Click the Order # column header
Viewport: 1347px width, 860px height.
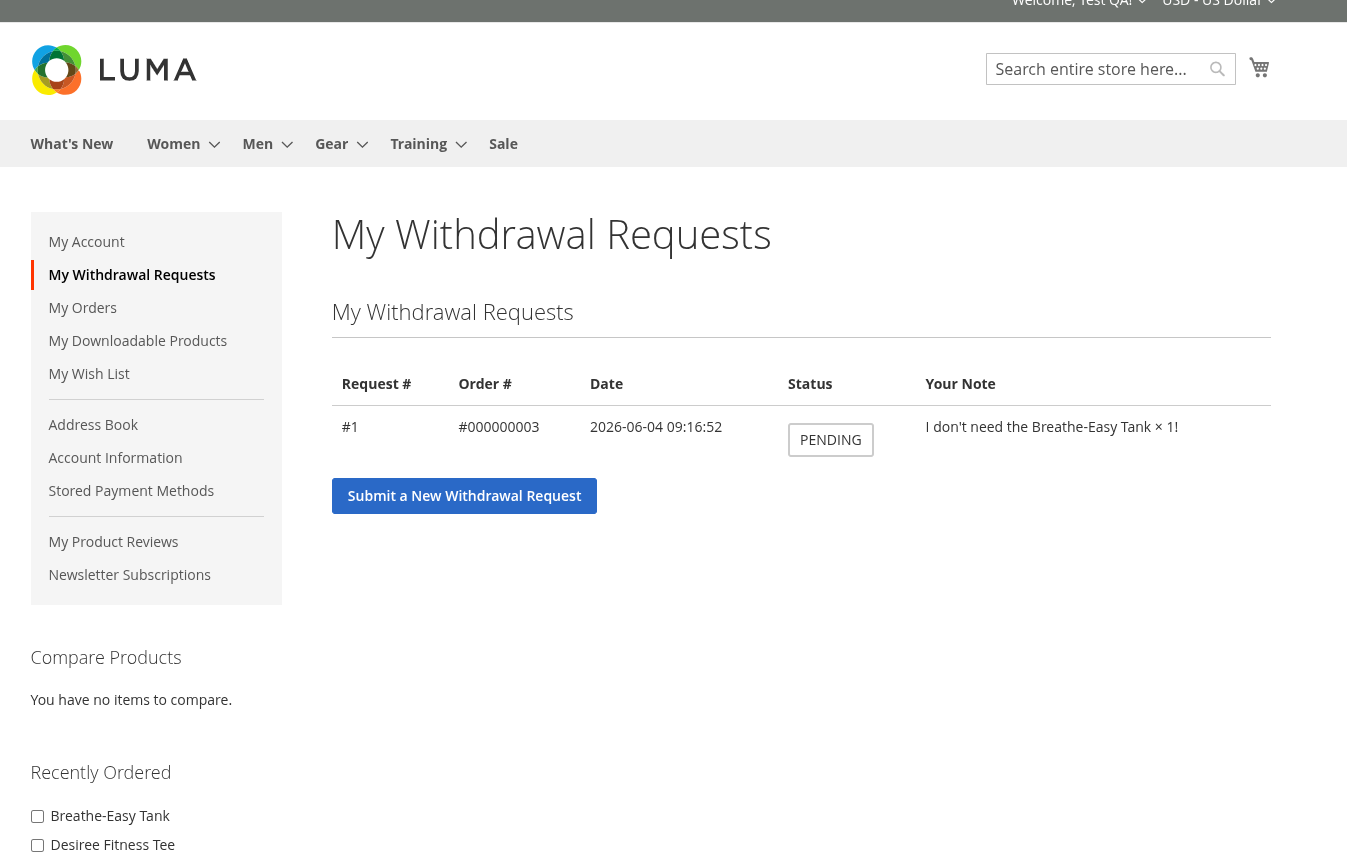click(485, 384)
